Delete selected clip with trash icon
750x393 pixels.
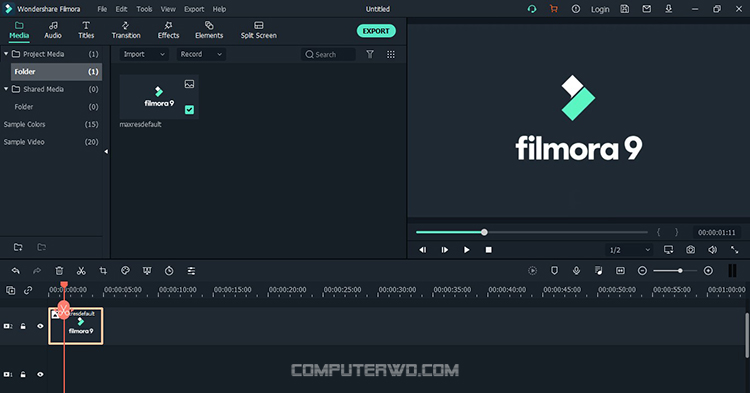pos(59,271)
